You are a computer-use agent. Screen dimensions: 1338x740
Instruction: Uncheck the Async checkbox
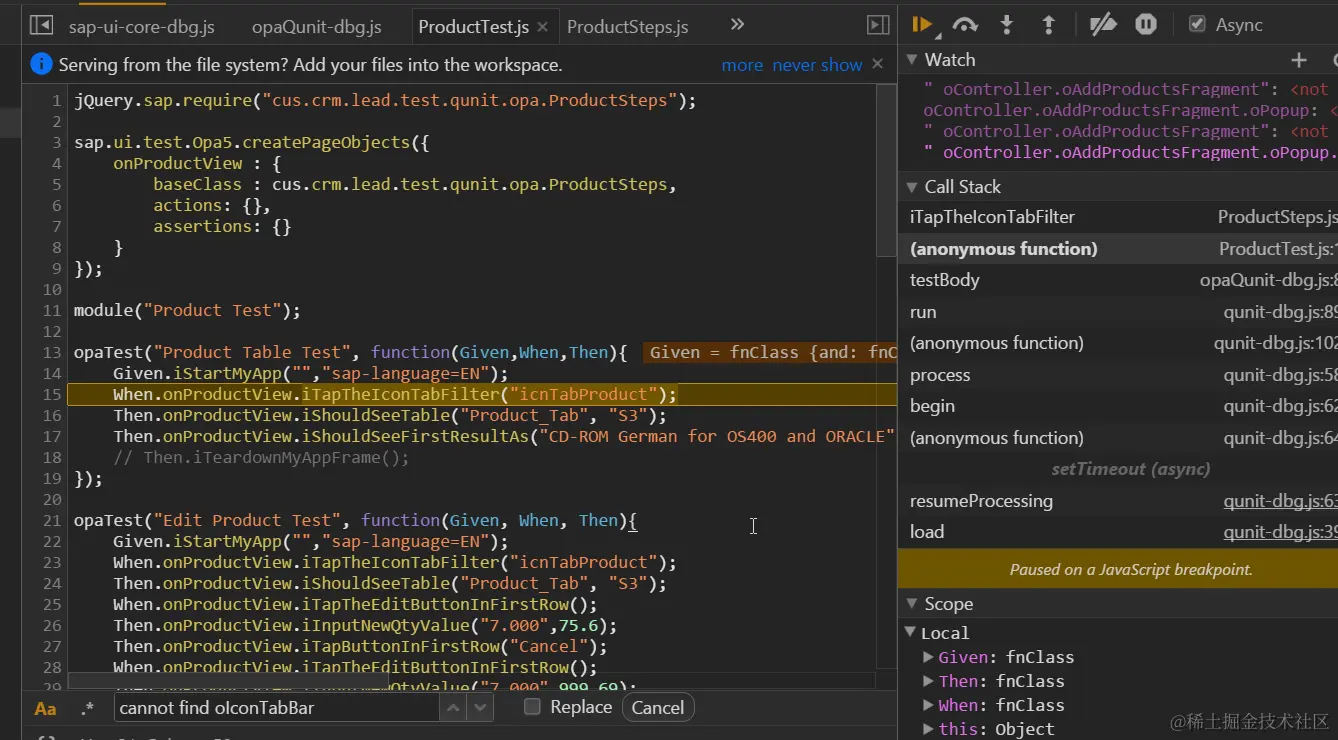(x=1197, y=25)
